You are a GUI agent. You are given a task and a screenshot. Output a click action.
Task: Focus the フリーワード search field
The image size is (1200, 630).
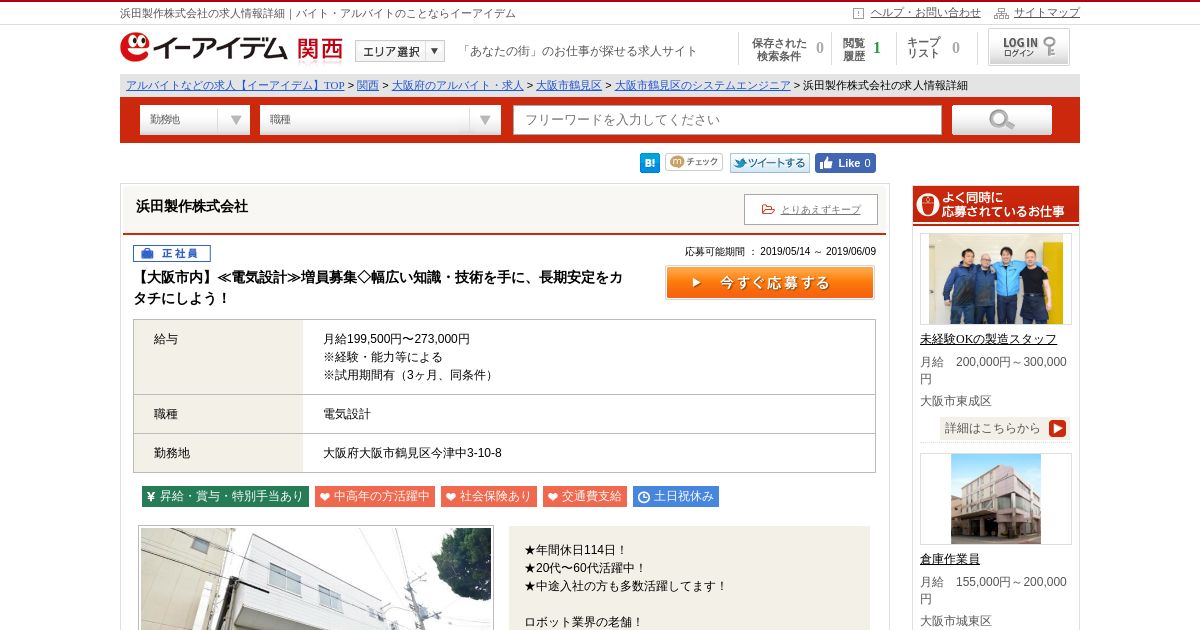tap(727, 120)
